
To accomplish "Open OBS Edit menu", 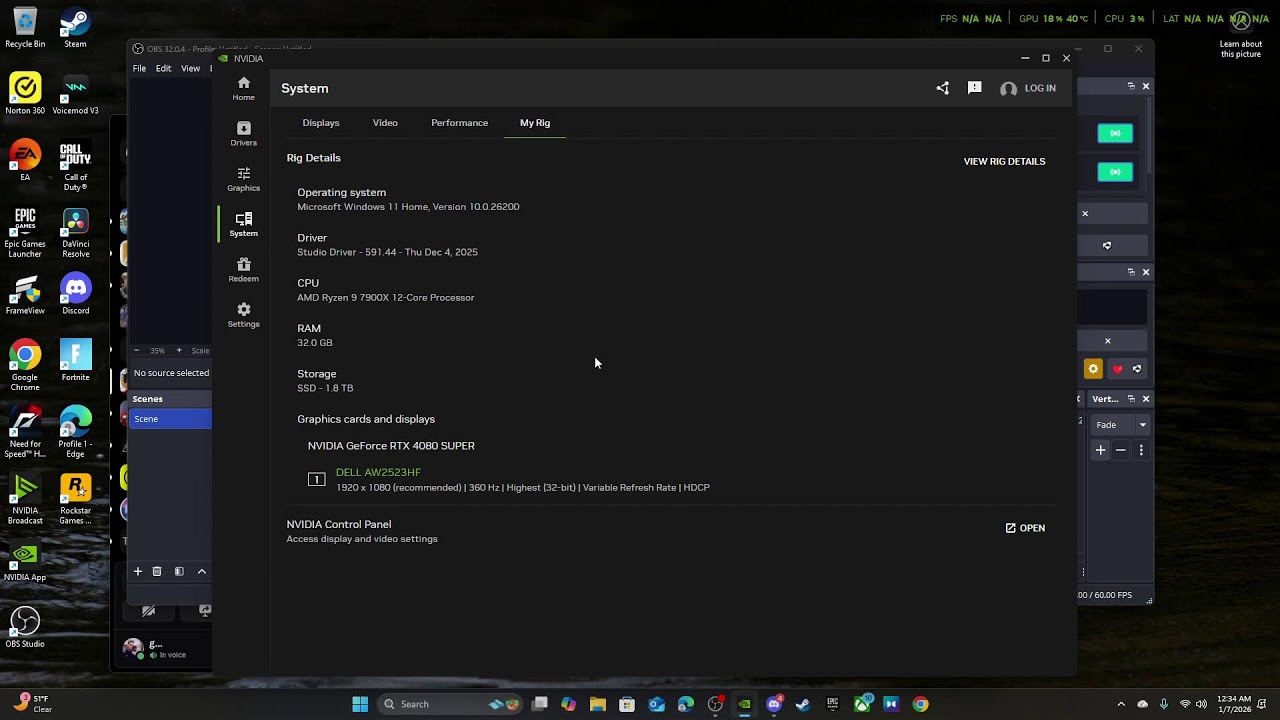I will [x=163, y=69].
